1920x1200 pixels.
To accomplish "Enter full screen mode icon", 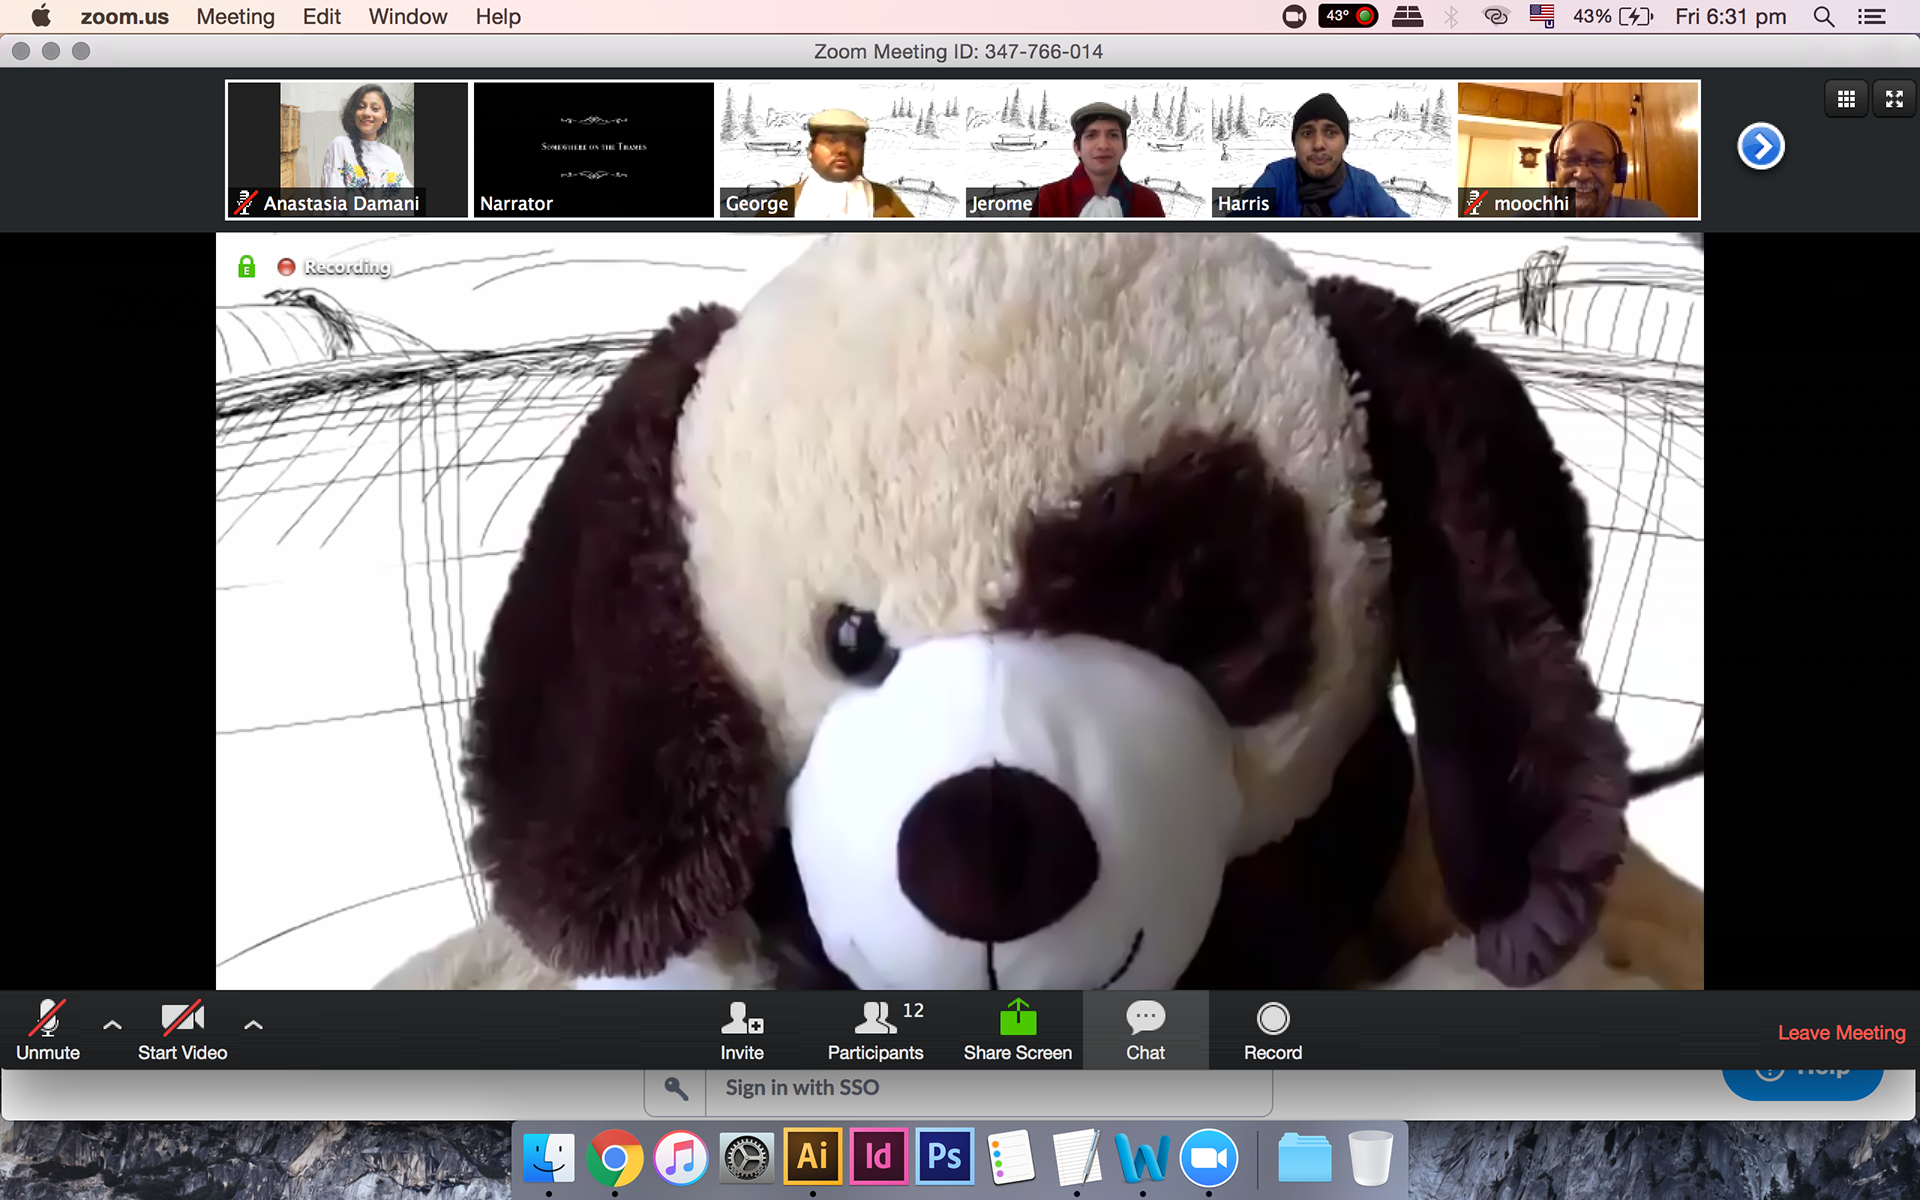I will [x=1894, y=99].
